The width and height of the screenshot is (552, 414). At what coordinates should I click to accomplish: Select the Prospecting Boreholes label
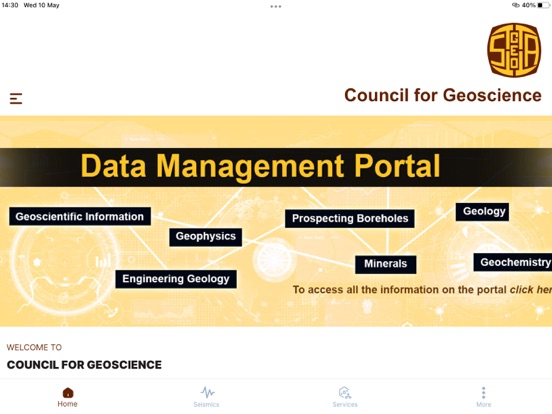point(350,219)
